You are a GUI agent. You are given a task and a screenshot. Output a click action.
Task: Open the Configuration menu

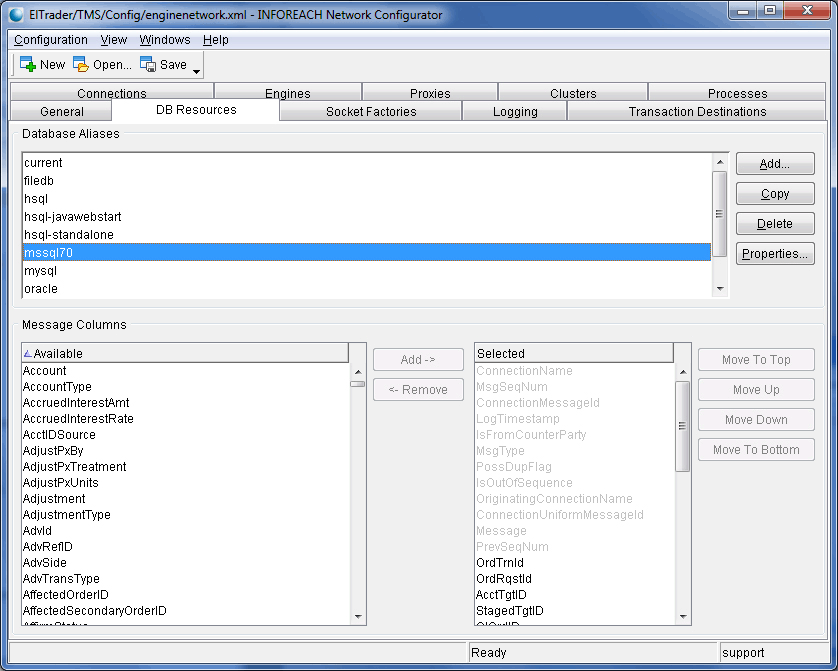pyautogui.click(x=51, y=40)
